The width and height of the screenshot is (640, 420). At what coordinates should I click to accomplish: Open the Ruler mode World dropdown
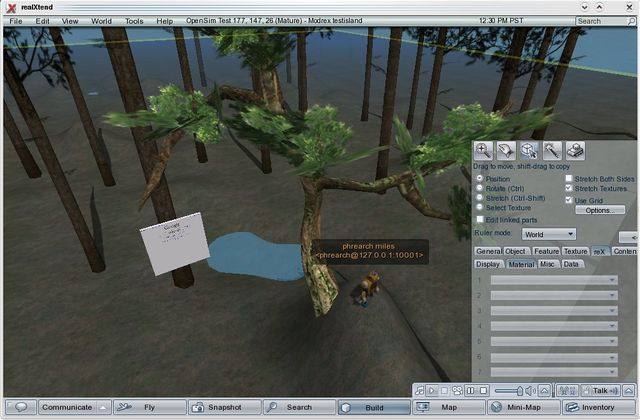point(549,233)
